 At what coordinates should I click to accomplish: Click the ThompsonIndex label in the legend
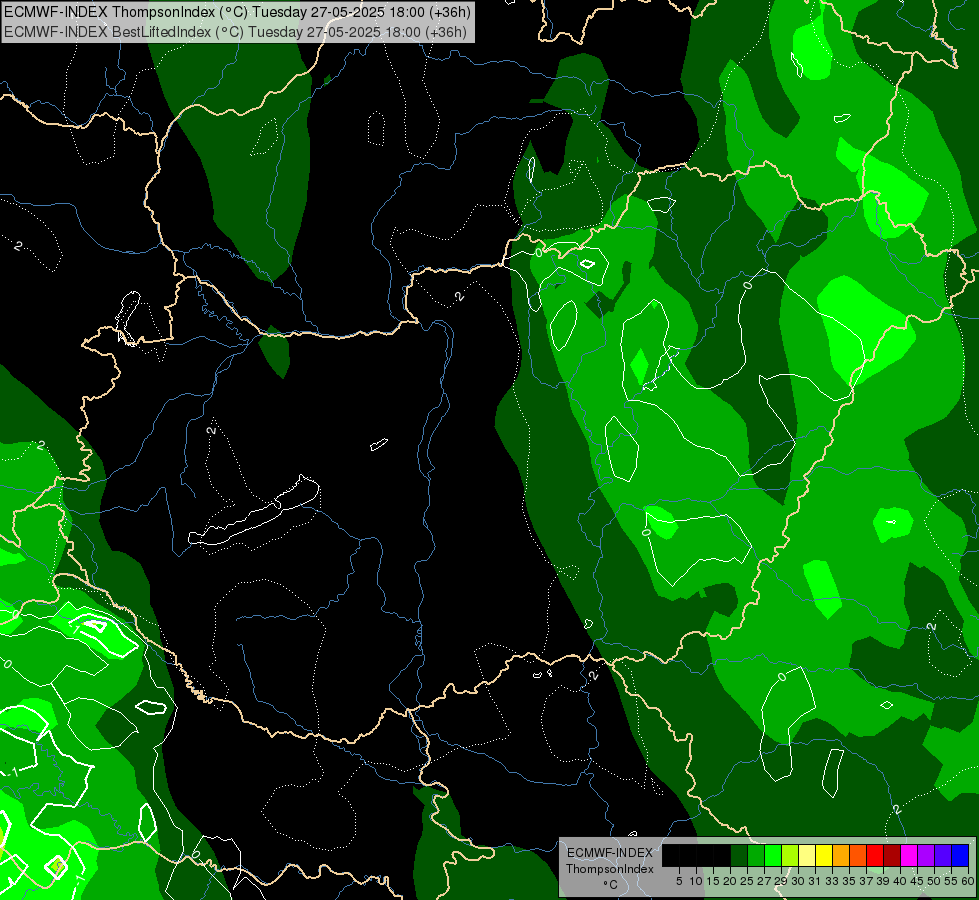pos(609,869)
